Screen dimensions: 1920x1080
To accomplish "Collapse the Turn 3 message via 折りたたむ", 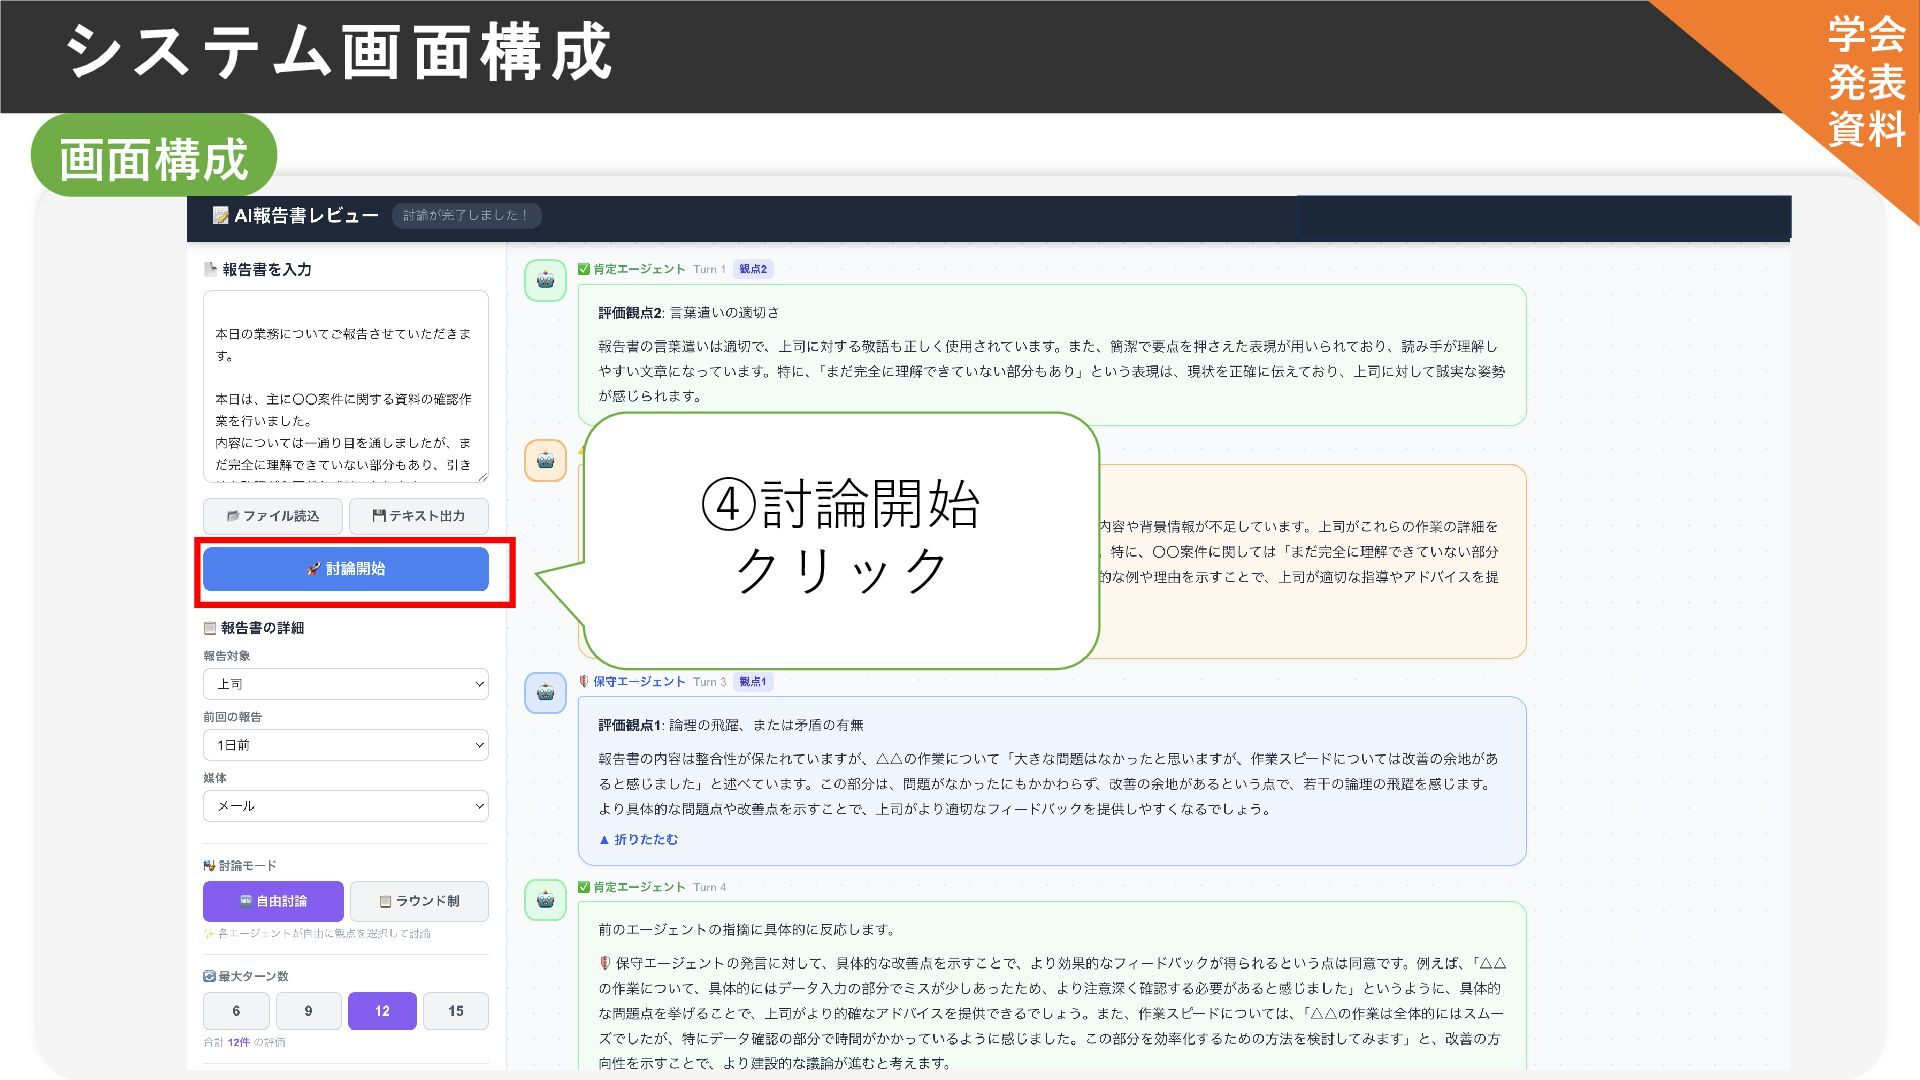I will 638,840.
